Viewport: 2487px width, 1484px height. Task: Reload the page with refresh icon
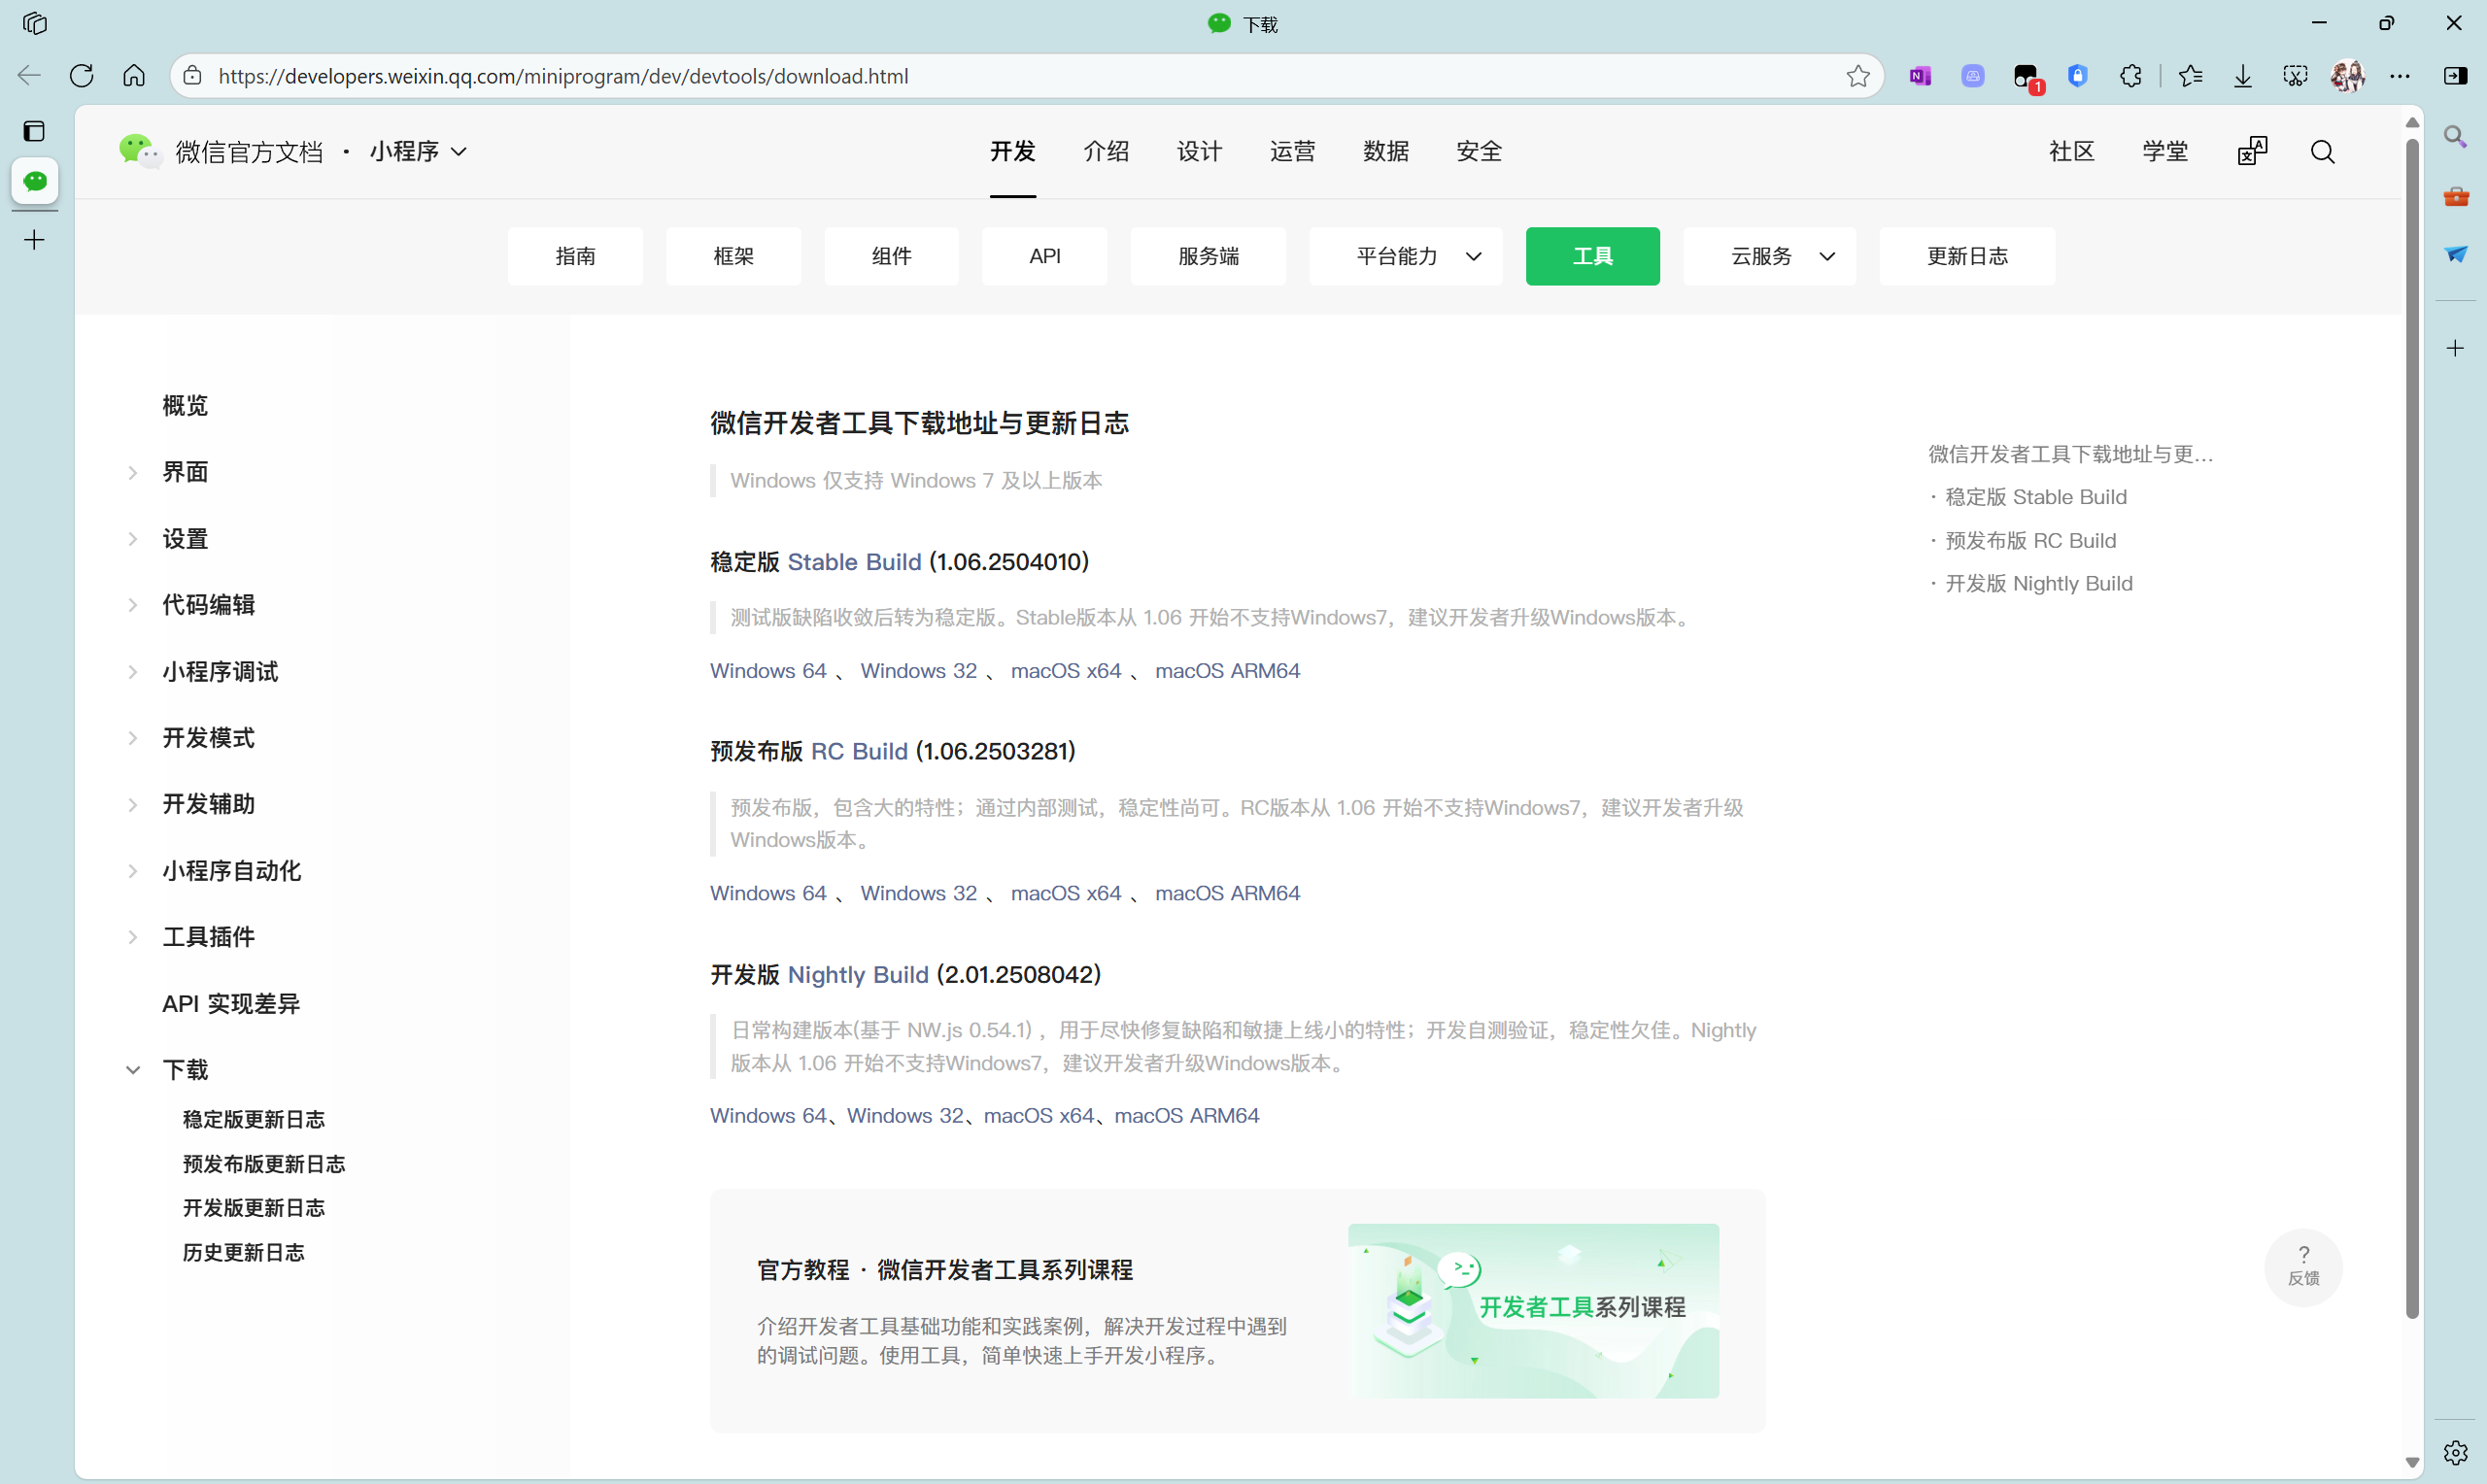click(82, 76)
